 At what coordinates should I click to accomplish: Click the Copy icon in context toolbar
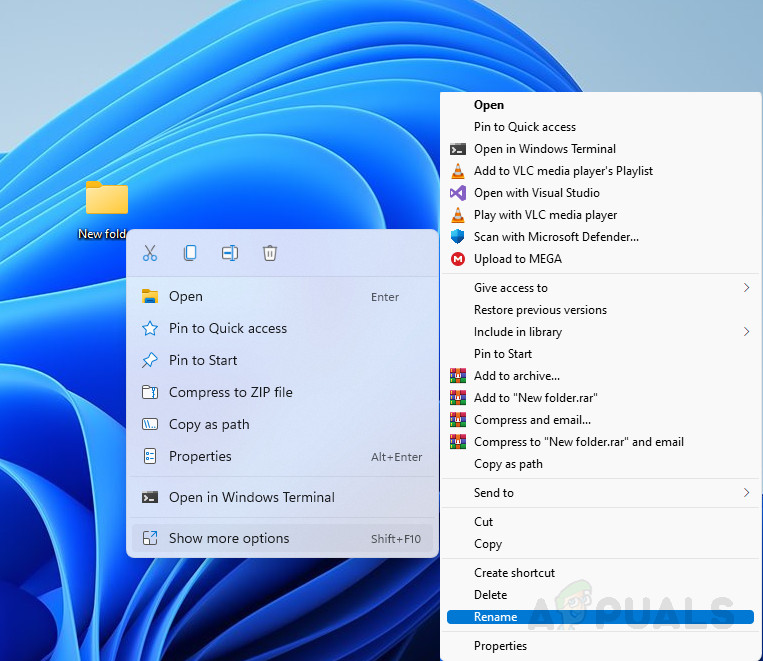190,253
